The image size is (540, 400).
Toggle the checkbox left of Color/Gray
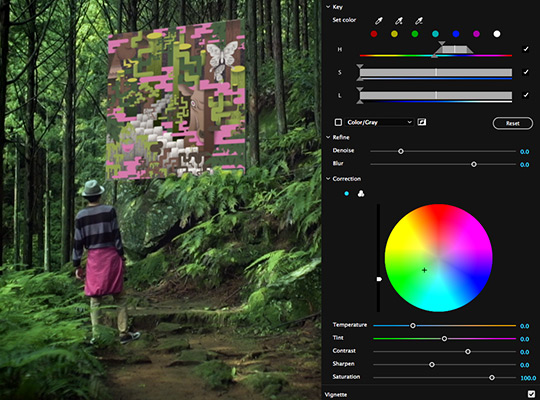pos(338,122)
